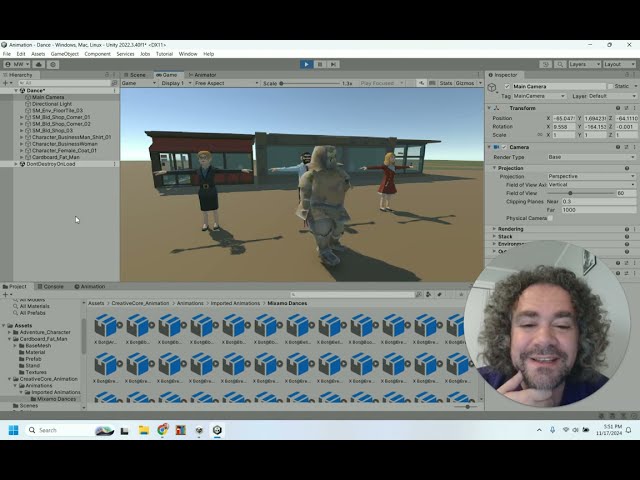The image size is (640, 480).
Task: Collapse the Transform component
Action: (489, 108)
